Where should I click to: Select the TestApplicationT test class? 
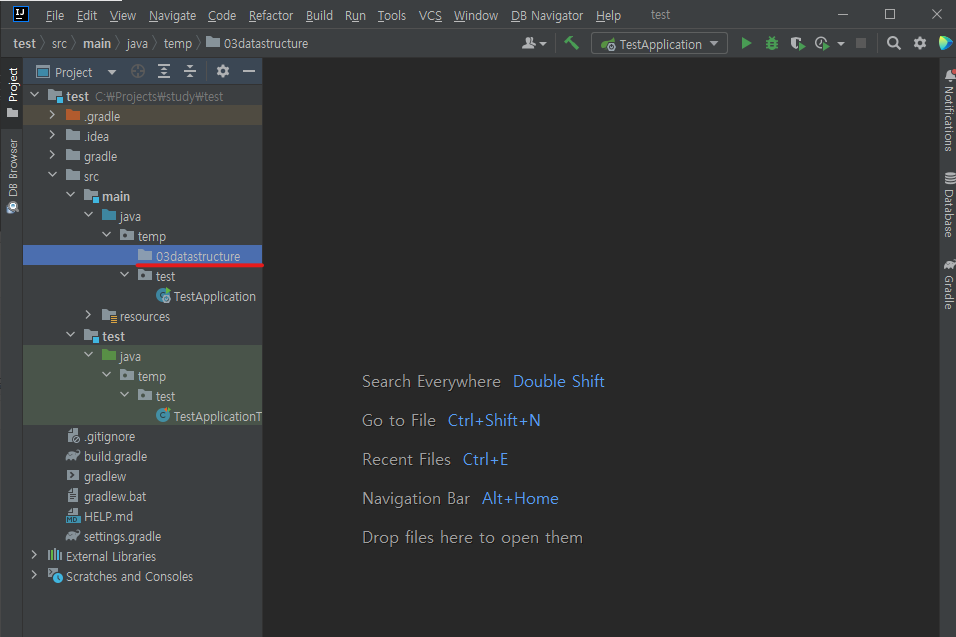click(209, 416)
